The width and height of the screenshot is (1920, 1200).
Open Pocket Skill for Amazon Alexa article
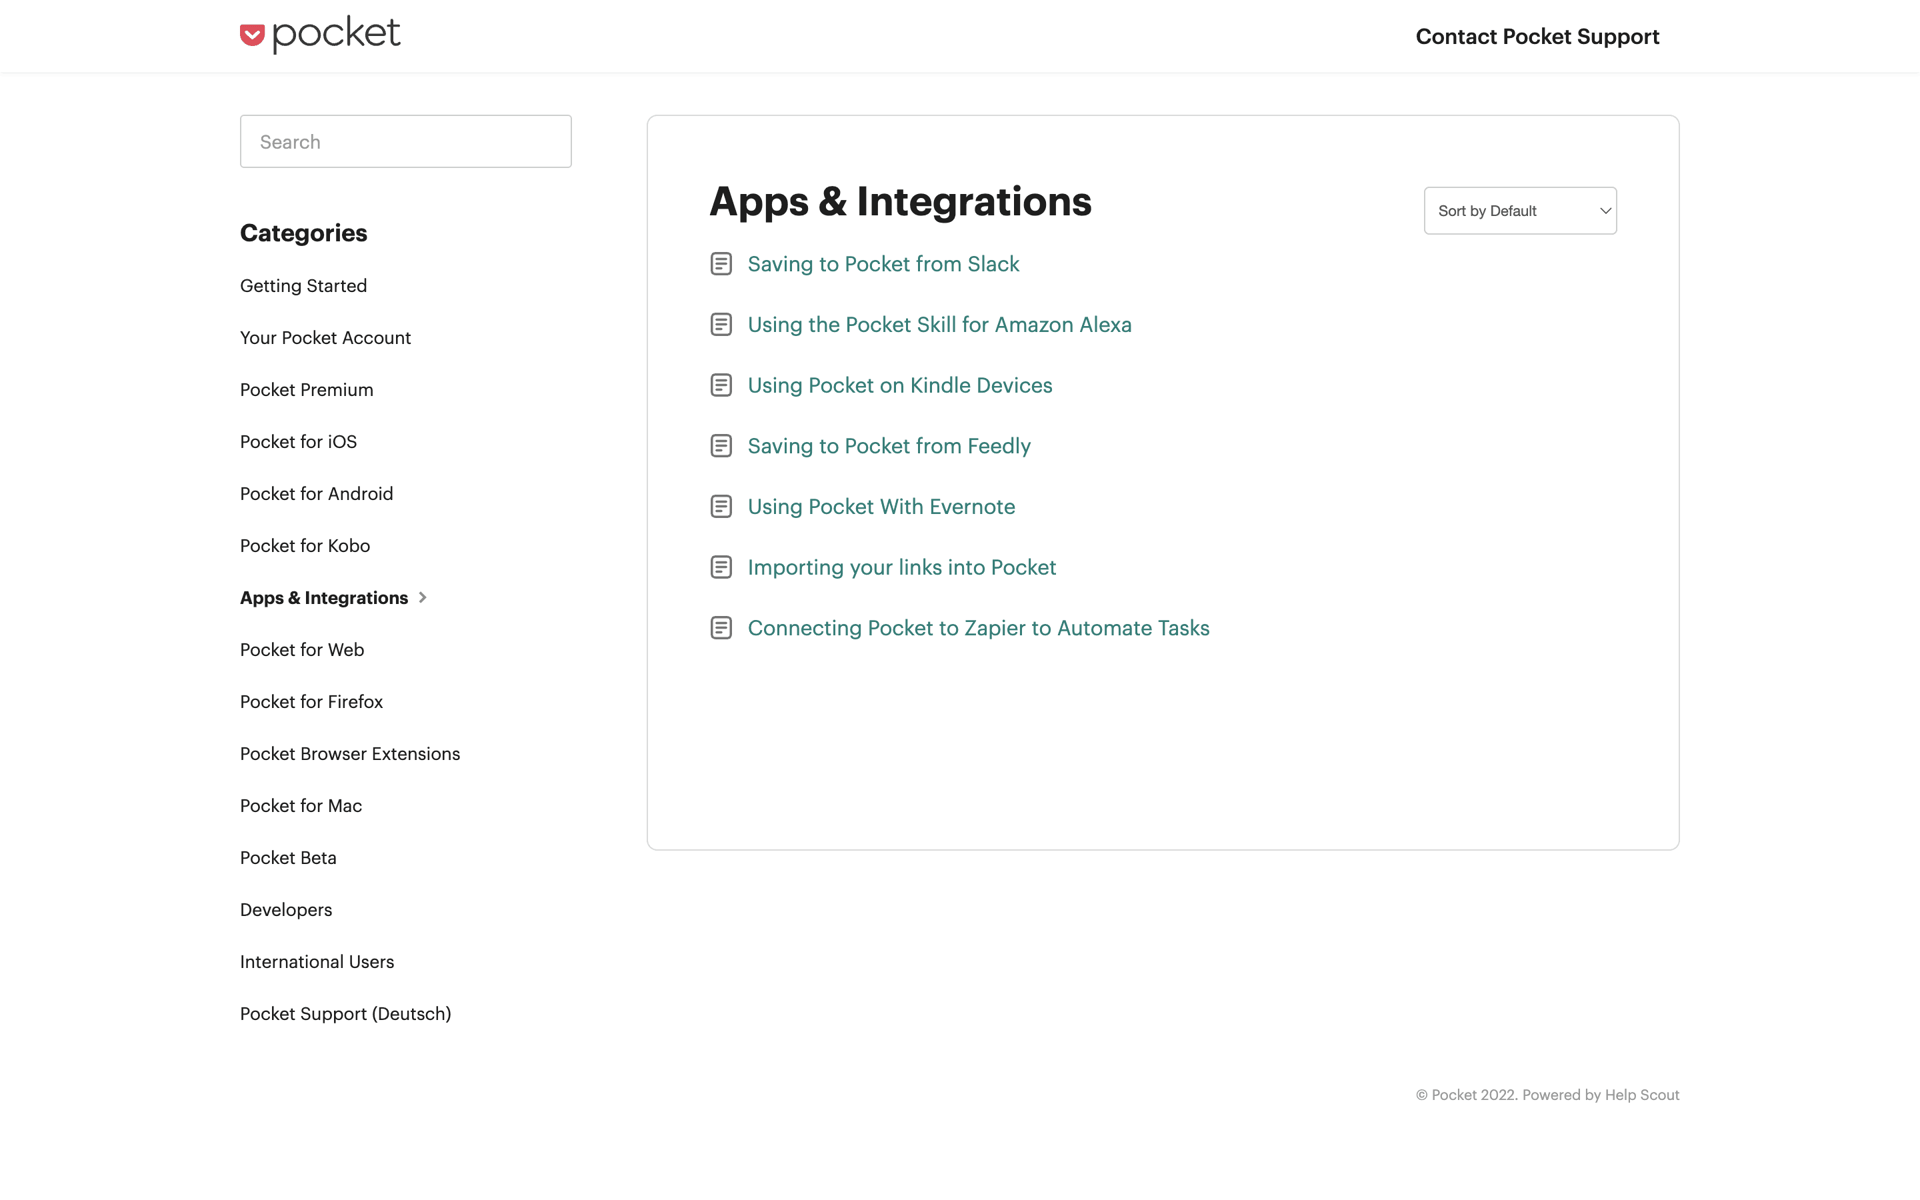click(x=939, y=325)
